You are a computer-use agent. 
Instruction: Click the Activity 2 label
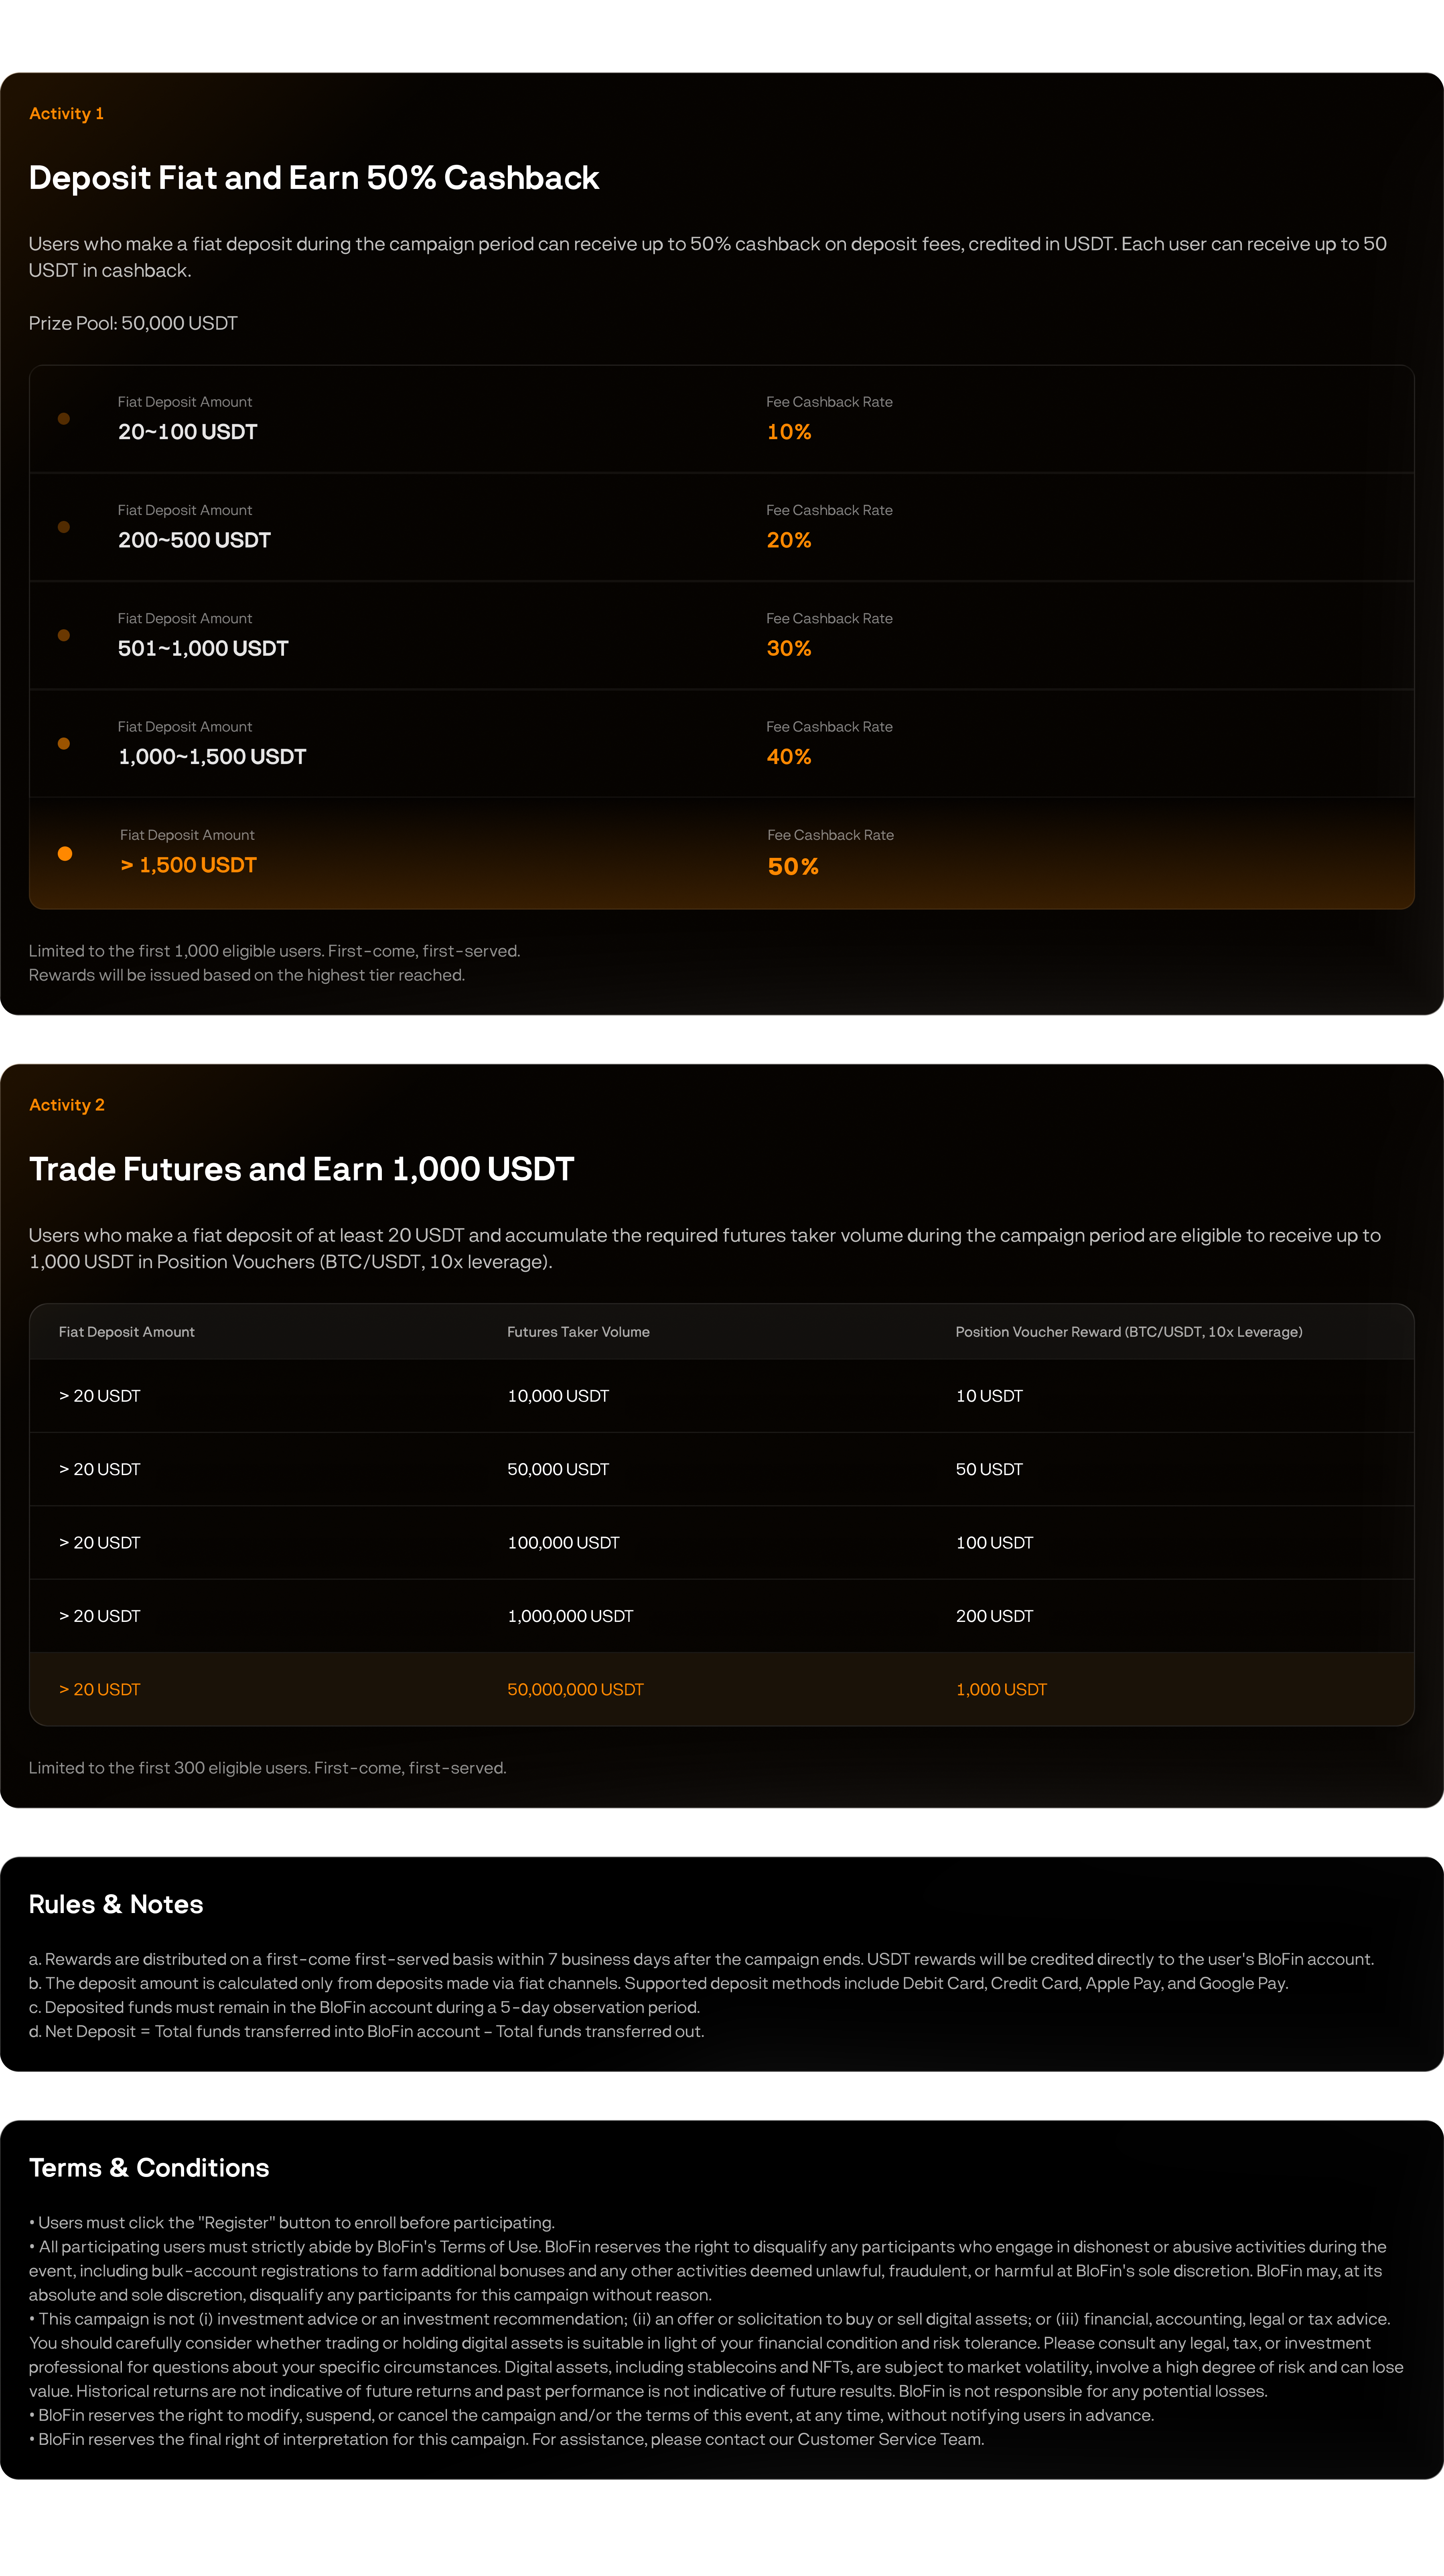67,1105
